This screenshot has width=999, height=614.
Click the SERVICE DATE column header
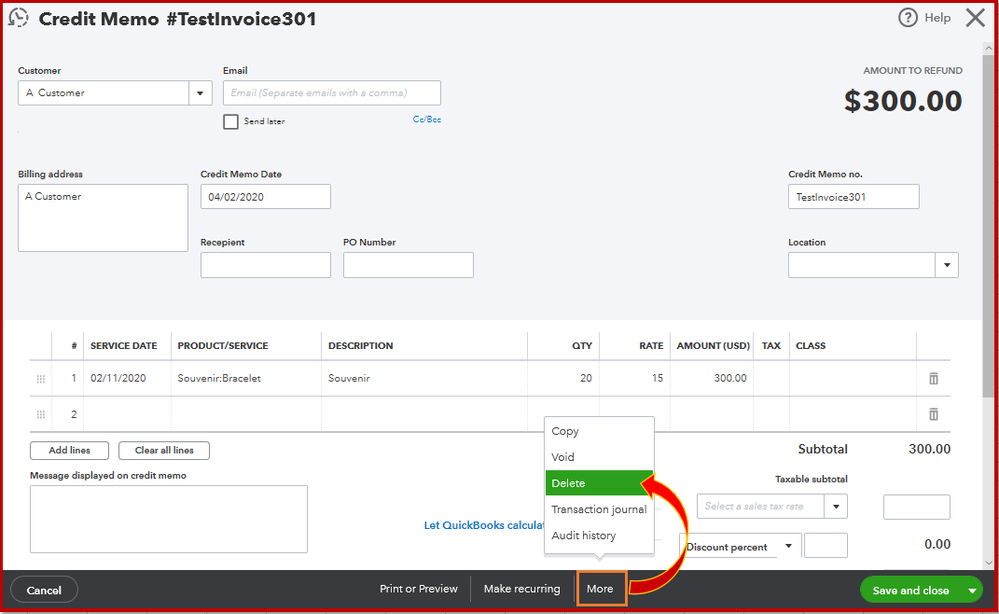coord(124,346)
